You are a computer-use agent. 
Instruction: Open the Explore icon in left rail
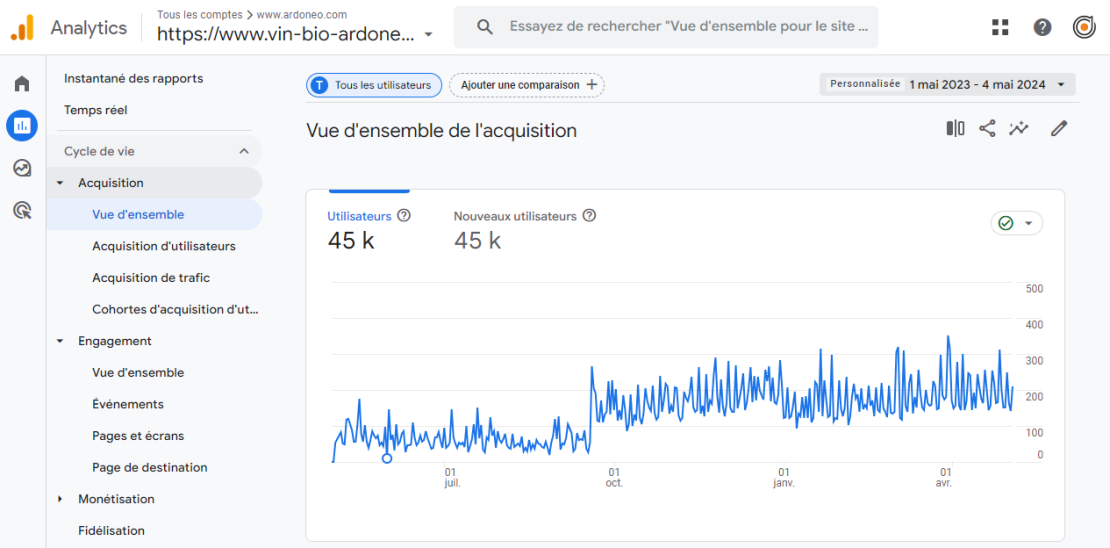pos(22,168)
